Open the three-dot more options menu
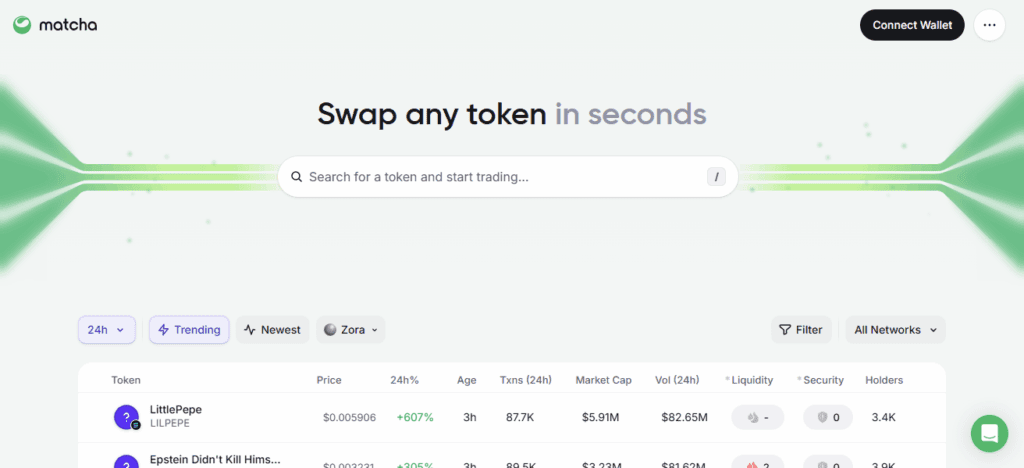Image resolution: width=1024 pixels, height=468 pixels. tap(989, 25)
